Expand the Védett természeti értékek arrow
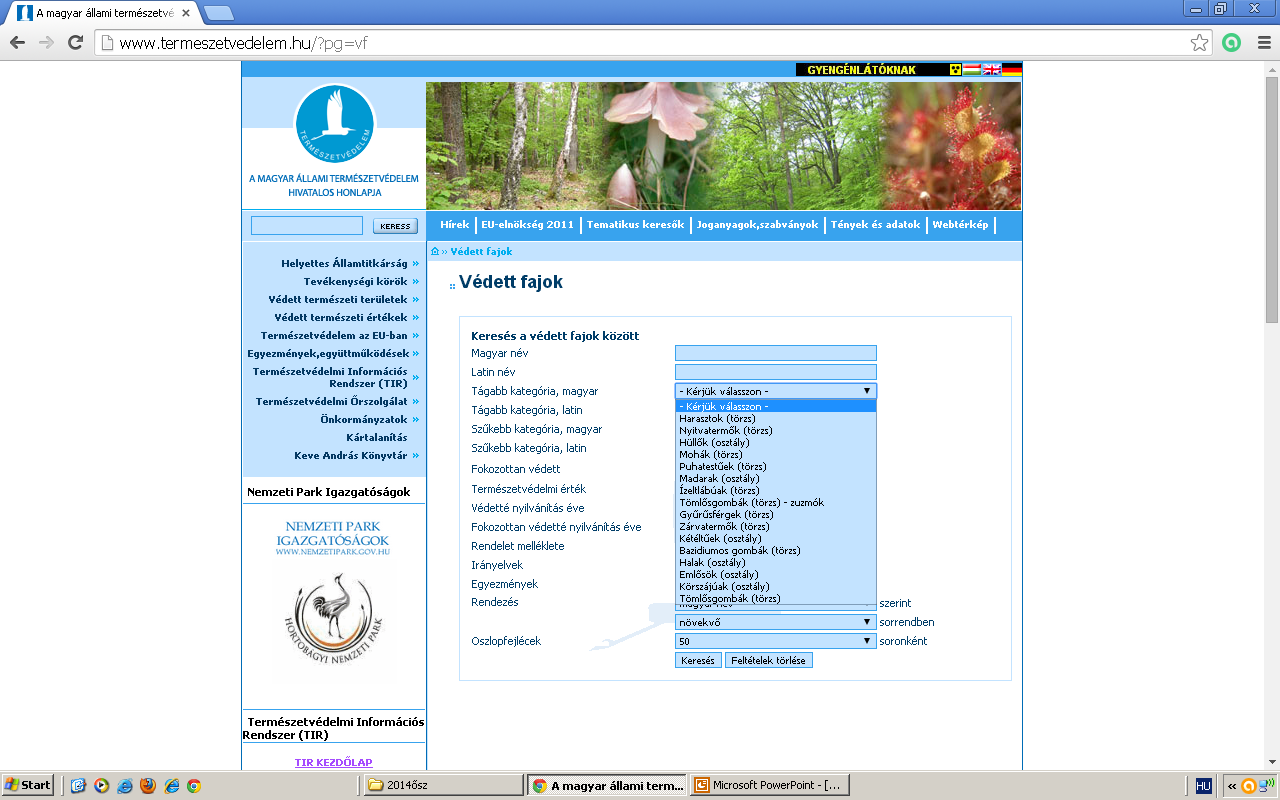Viewport: 1280px width, 800px height. (415, 318)
